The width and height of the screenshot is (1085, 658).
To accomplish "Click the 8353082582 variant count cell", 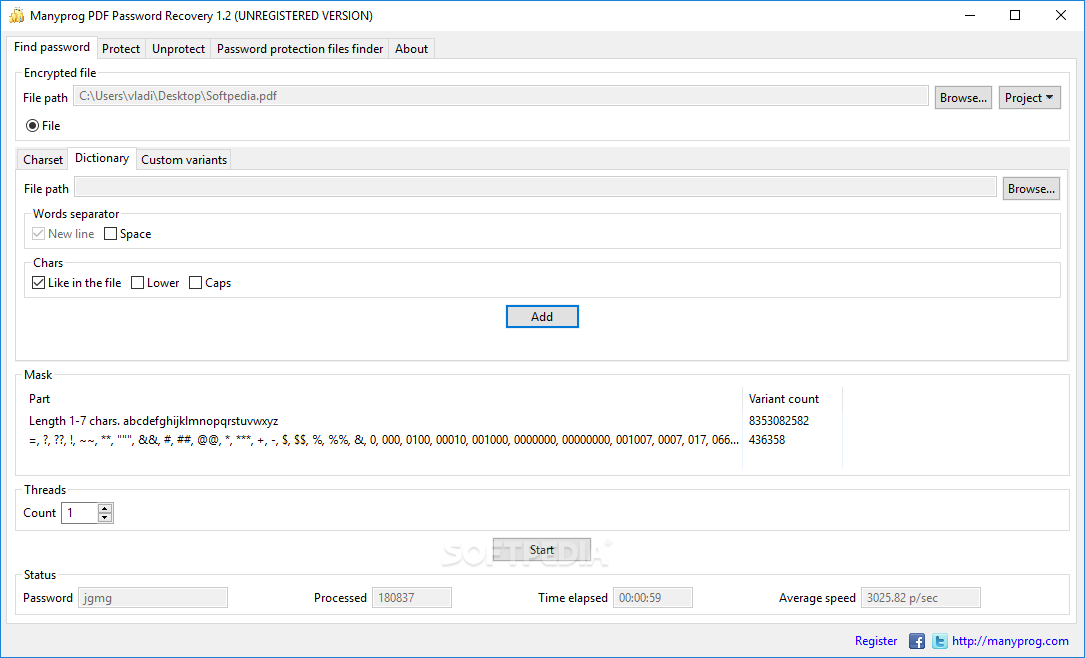I will pos(778,421).
